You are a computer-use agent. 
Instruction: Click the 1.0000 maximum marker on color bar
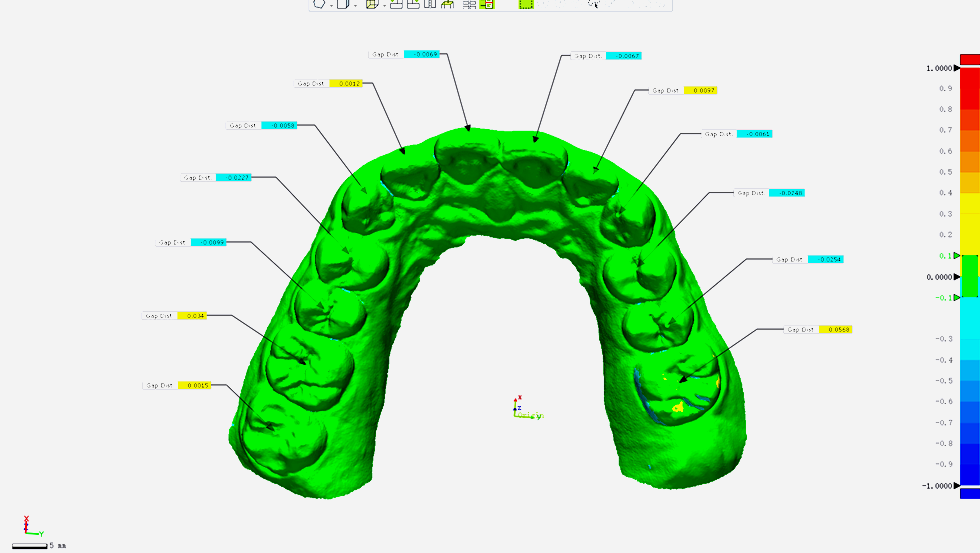[939, 68]
